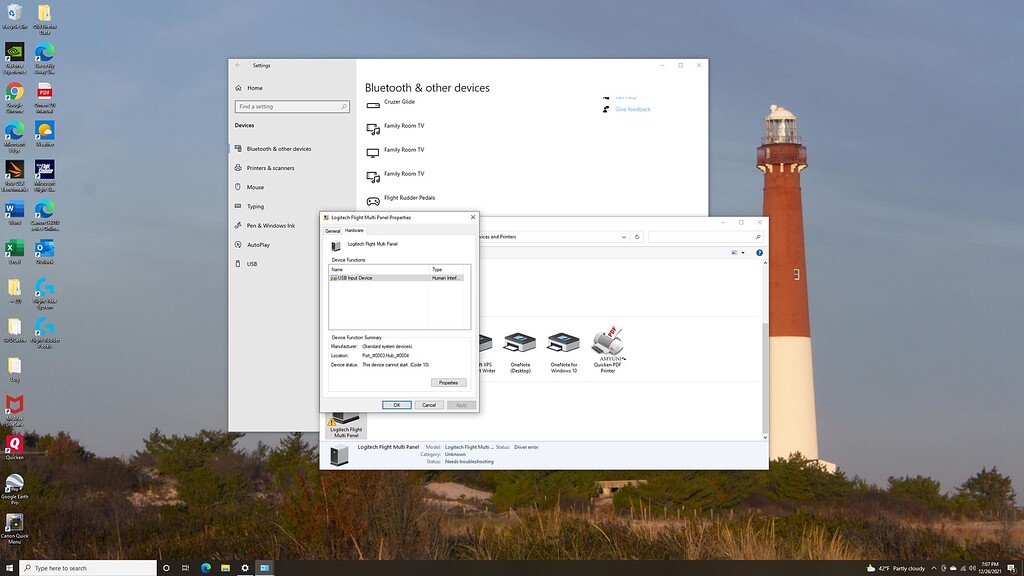
Task: Click the Find a setting search box
Action: (291, 106)
